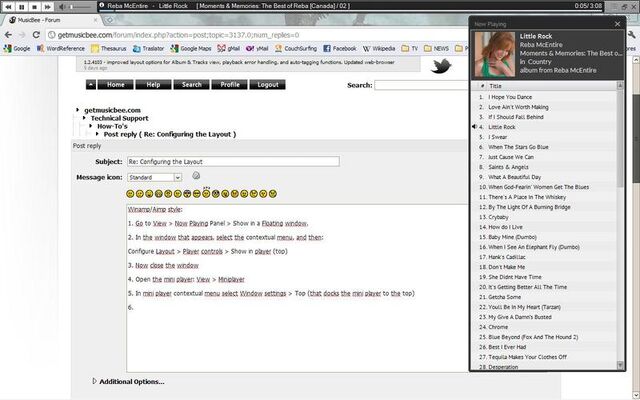Go back in the browser
640x400 pixels.
[8, 35]
